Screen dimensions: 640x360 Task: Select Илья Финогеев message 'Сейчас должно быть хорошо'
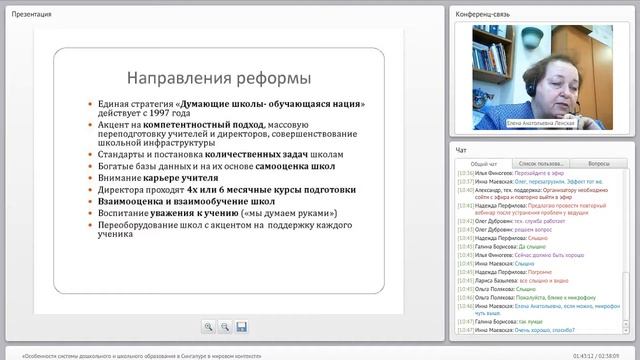click(521, 255)
